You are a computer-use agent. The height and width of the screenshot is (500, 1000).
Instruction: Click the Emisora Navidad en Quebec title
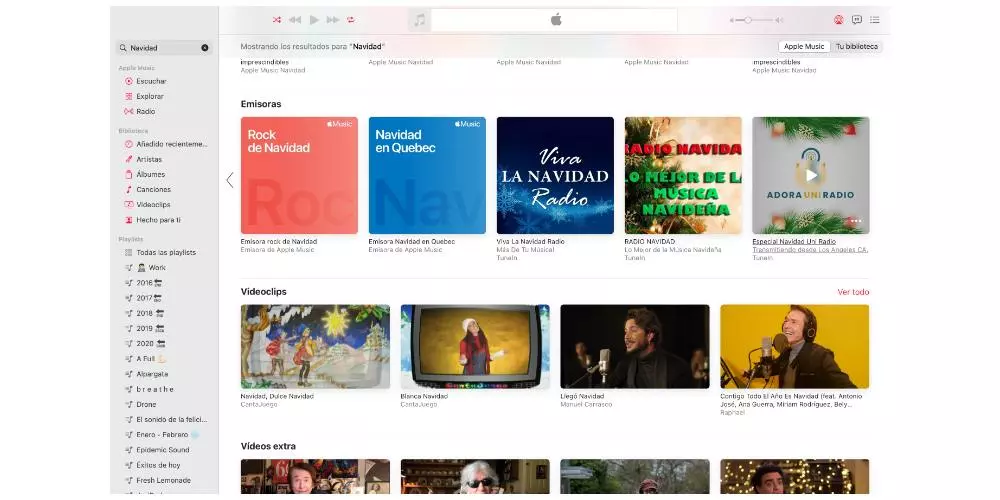tap(412, 242)
